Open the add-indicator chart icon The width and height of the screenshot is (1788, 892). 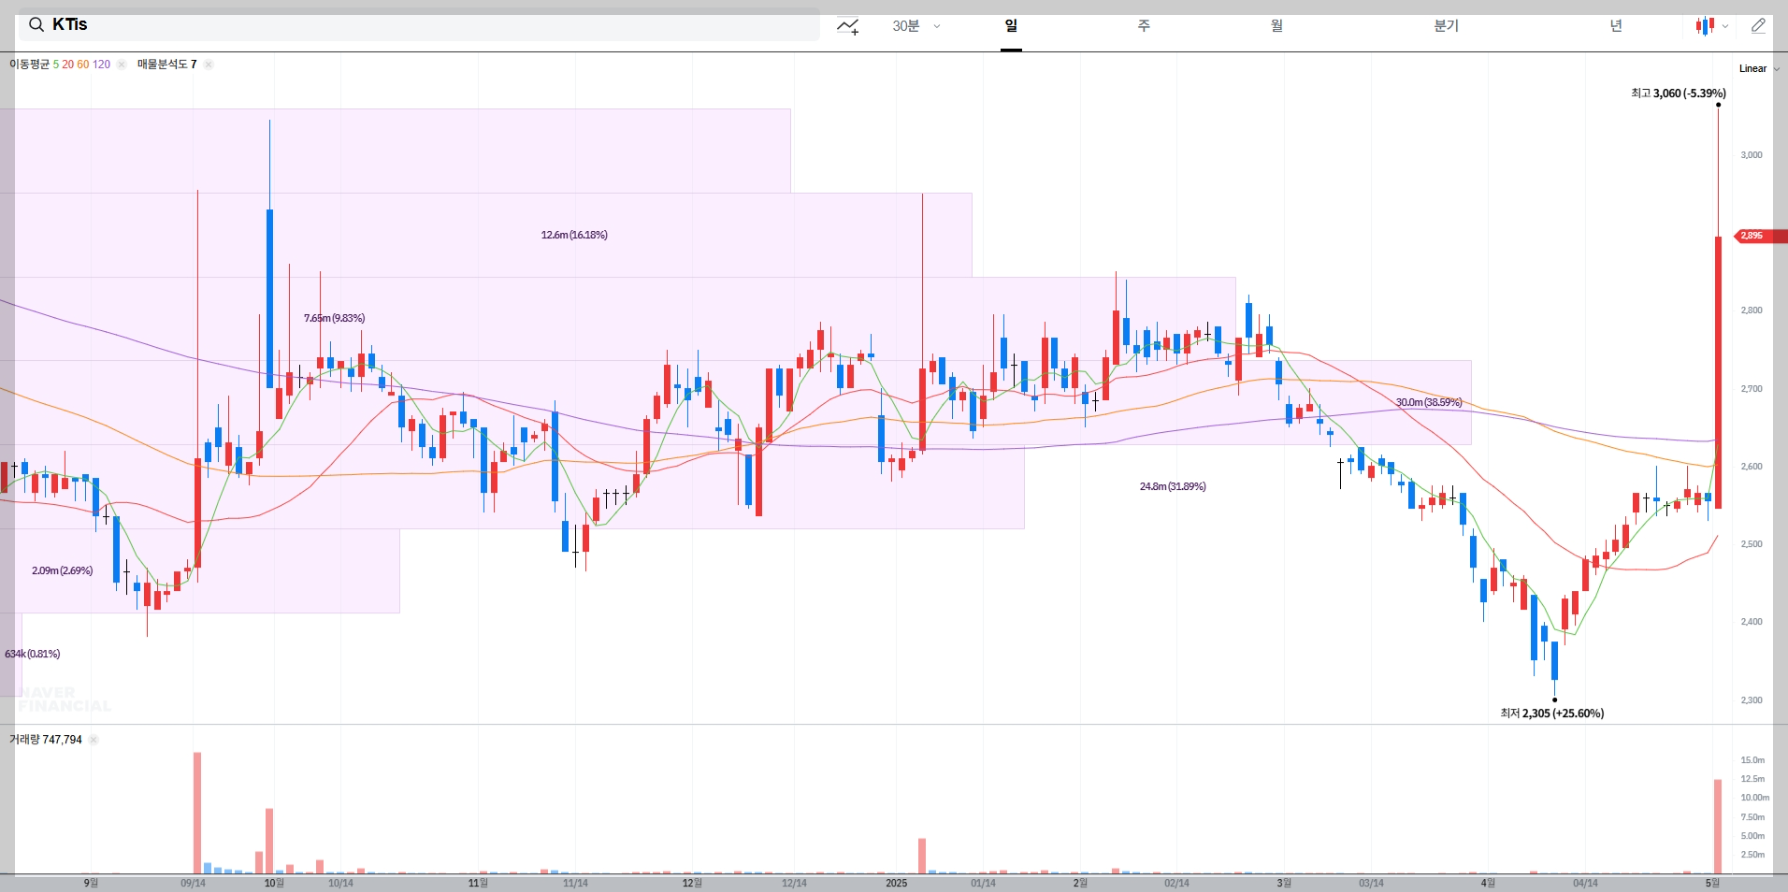[848, 26]
